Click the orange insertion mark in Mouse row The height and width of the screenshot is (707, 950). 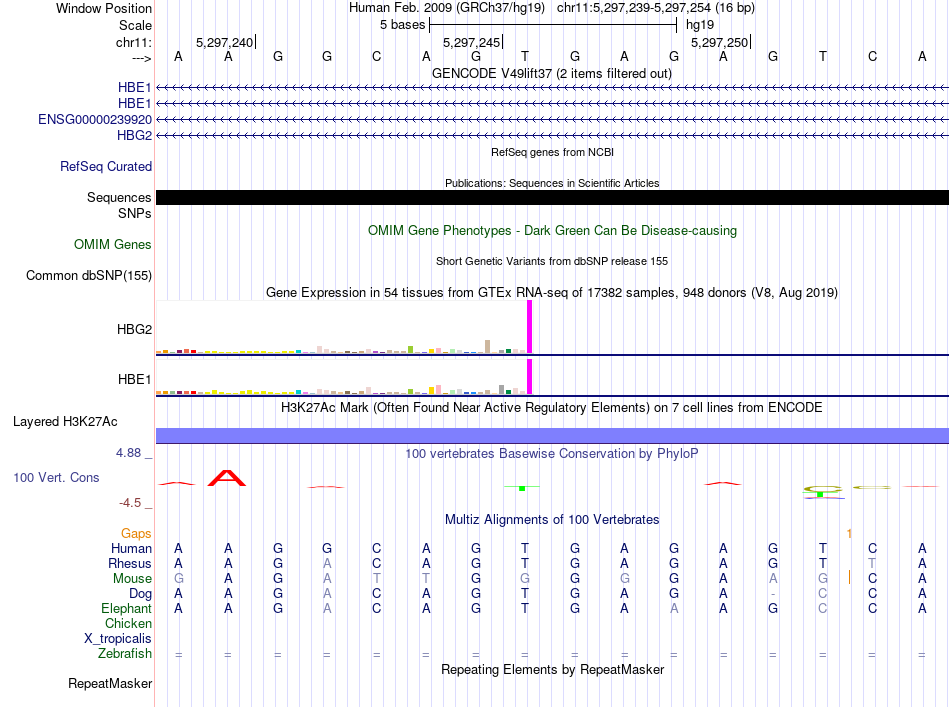[x=849, y=577]
